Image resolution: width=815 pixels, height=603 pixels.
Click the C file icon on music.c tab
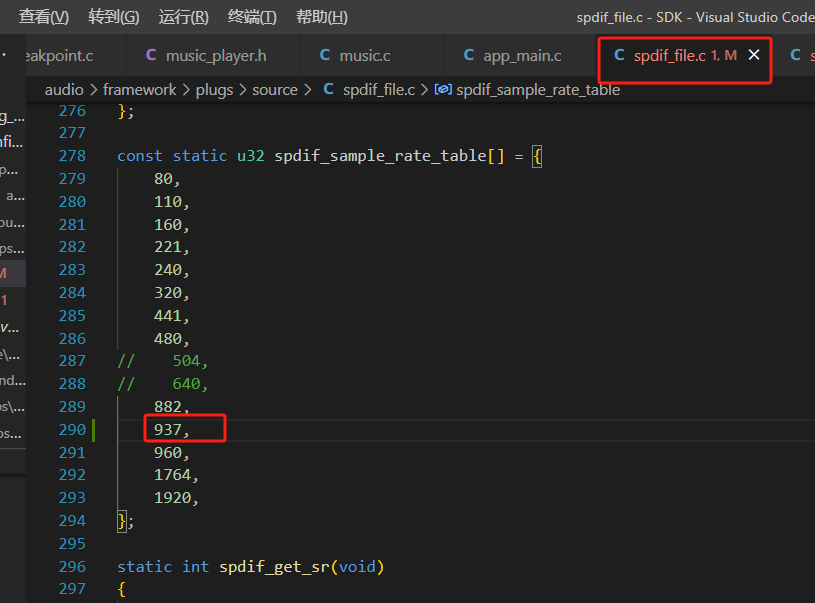pyautogui.click(x=325, y=55)
